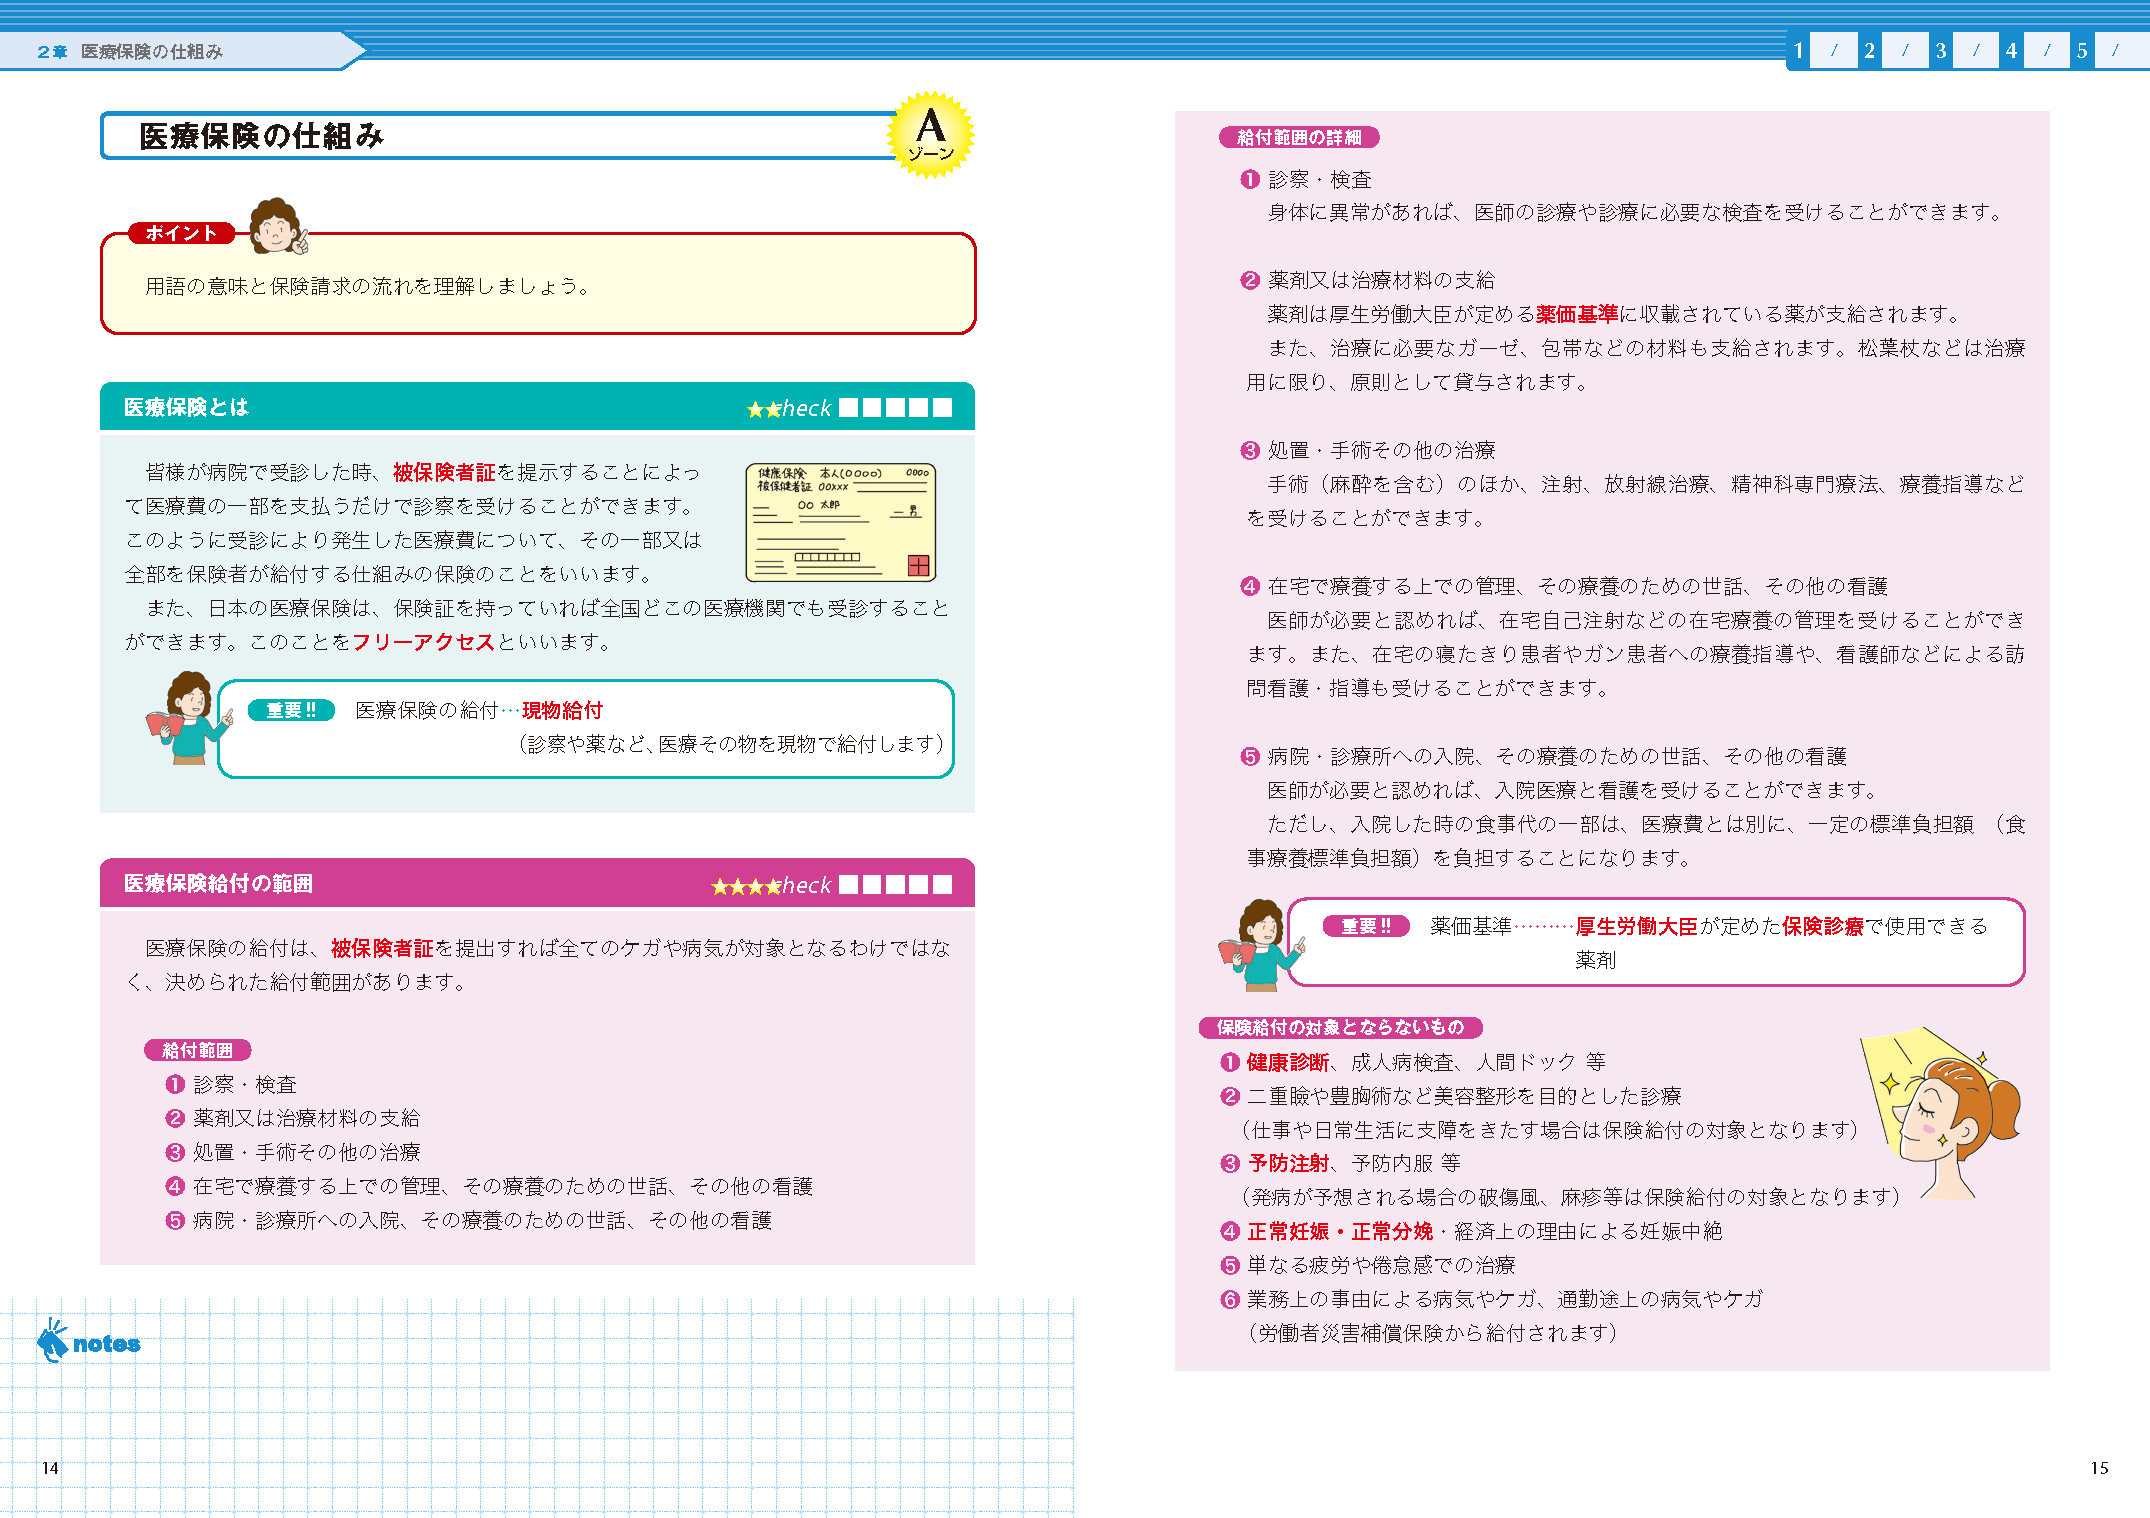Click page number 14

(x=50, y=1468)
